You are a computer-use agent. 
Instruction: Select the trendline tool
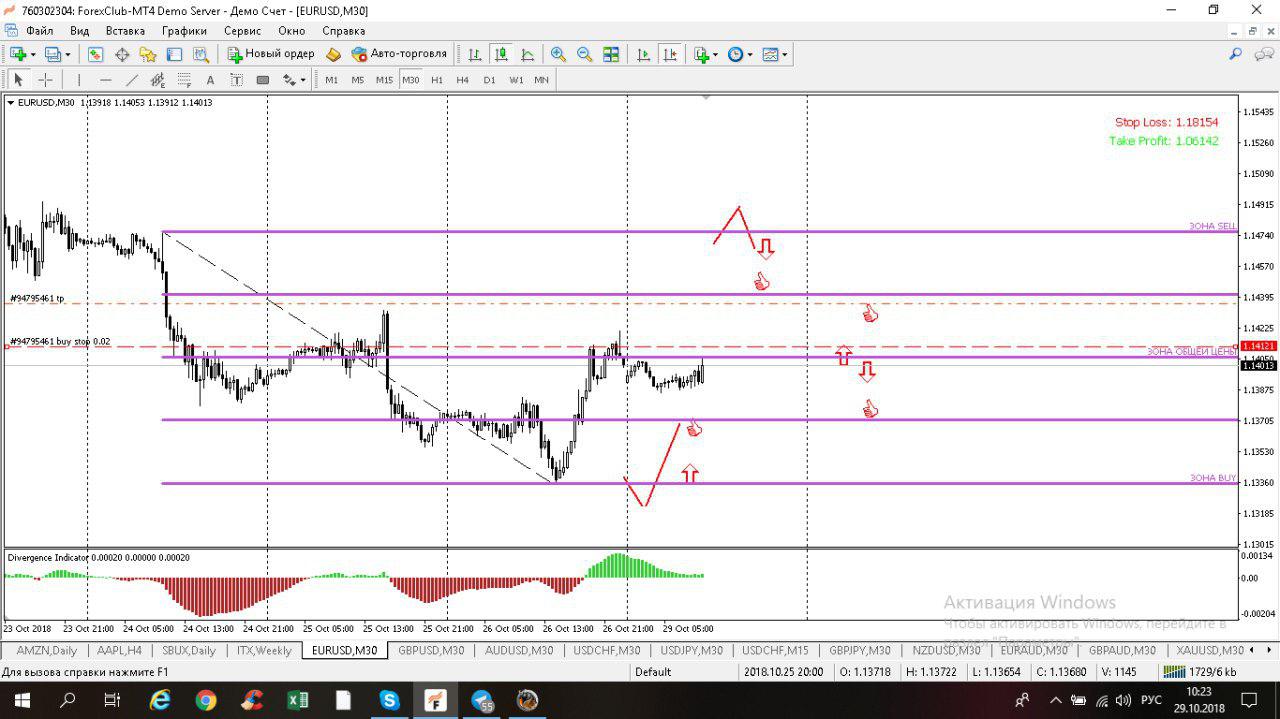(x=131, y=80)
